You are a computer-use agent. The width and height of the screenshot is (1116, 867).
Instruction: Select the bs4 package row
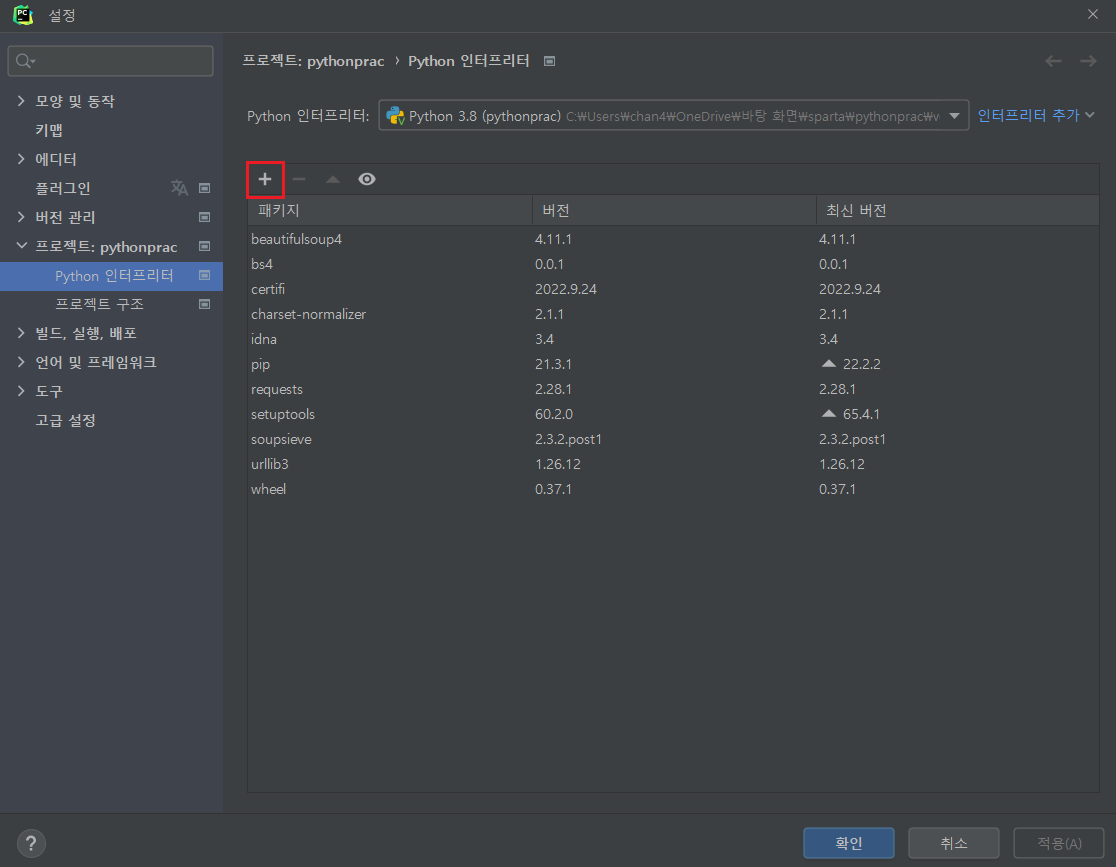(673, 264)
